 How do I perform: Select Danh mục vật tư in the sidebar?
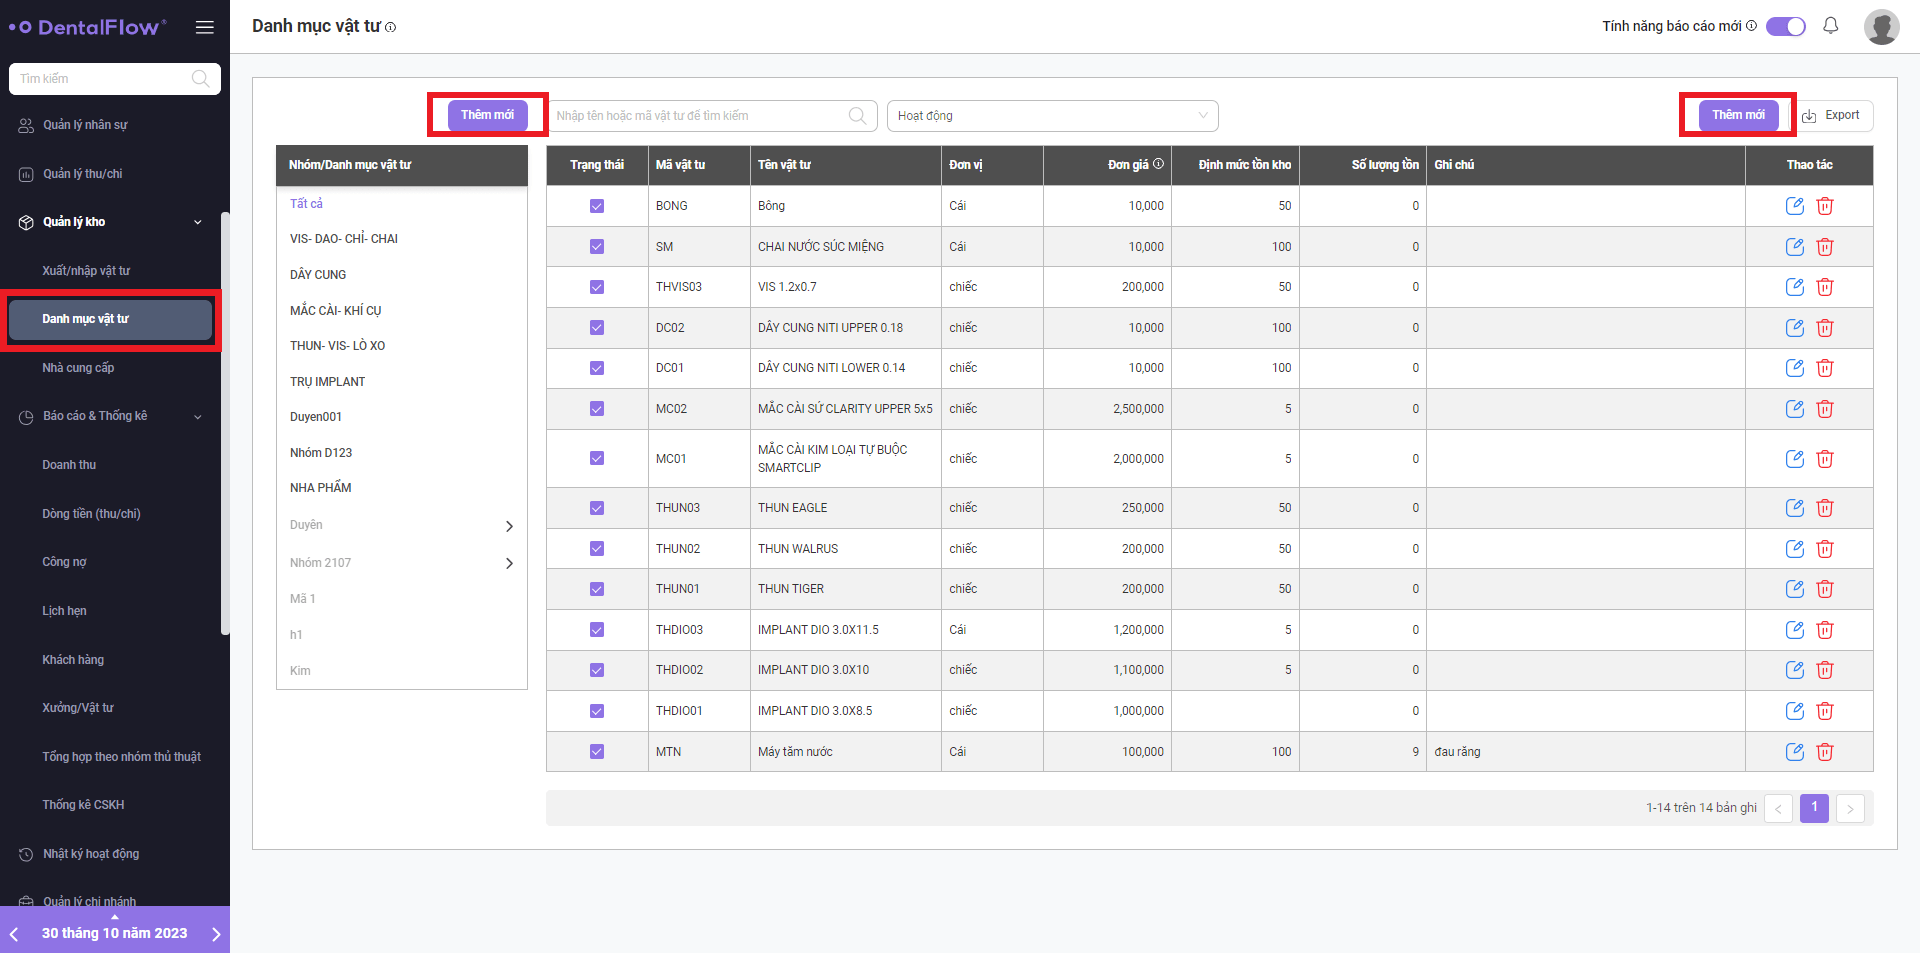tap(110, 319)
